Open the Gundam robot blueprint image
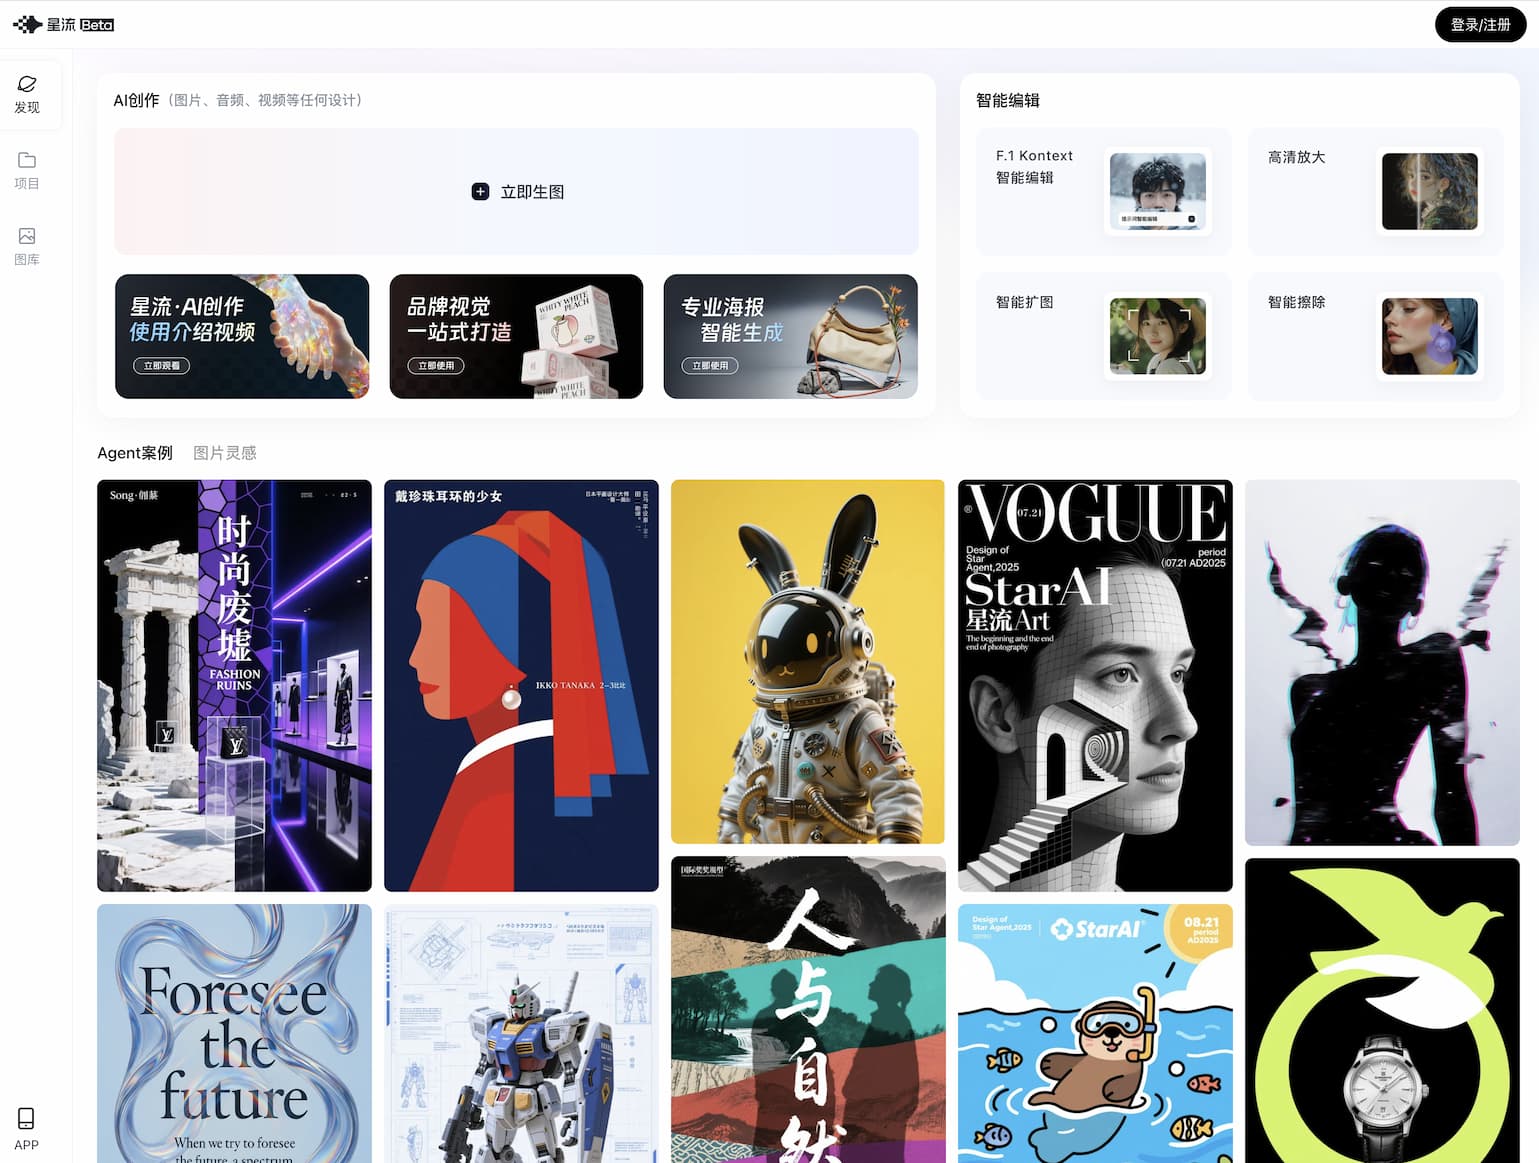Screen dimensions: 1539x1163 [x=521, y=1033]
